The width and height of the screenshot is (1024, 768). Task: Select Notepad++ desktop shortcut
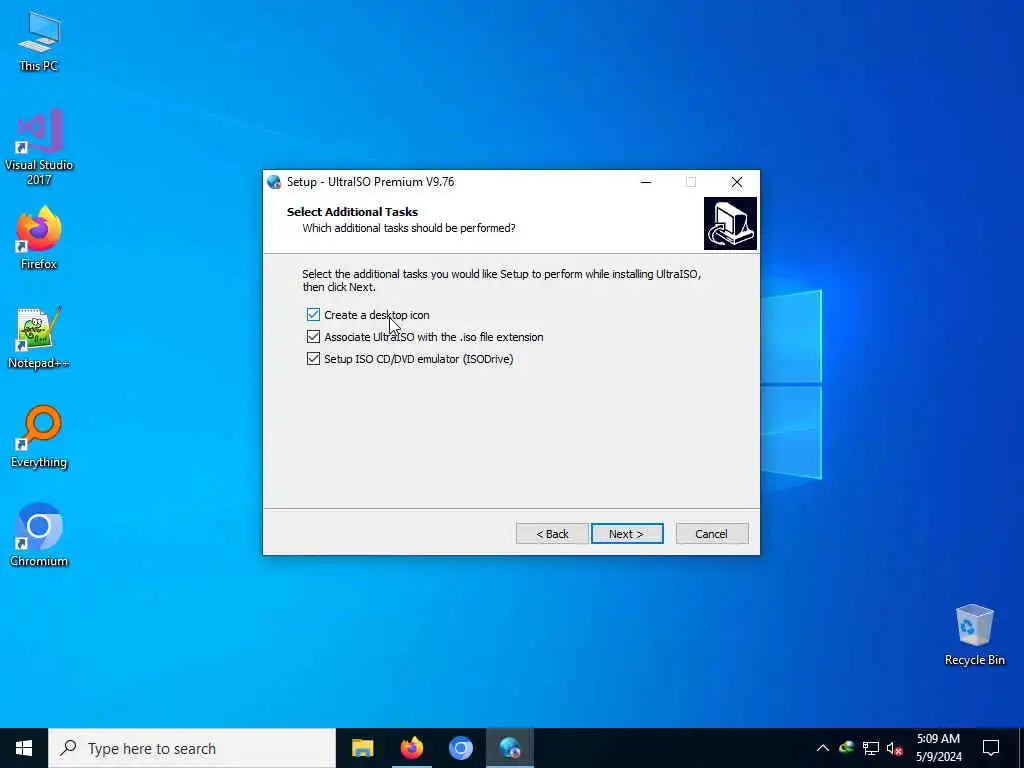[x=39, y=338]
